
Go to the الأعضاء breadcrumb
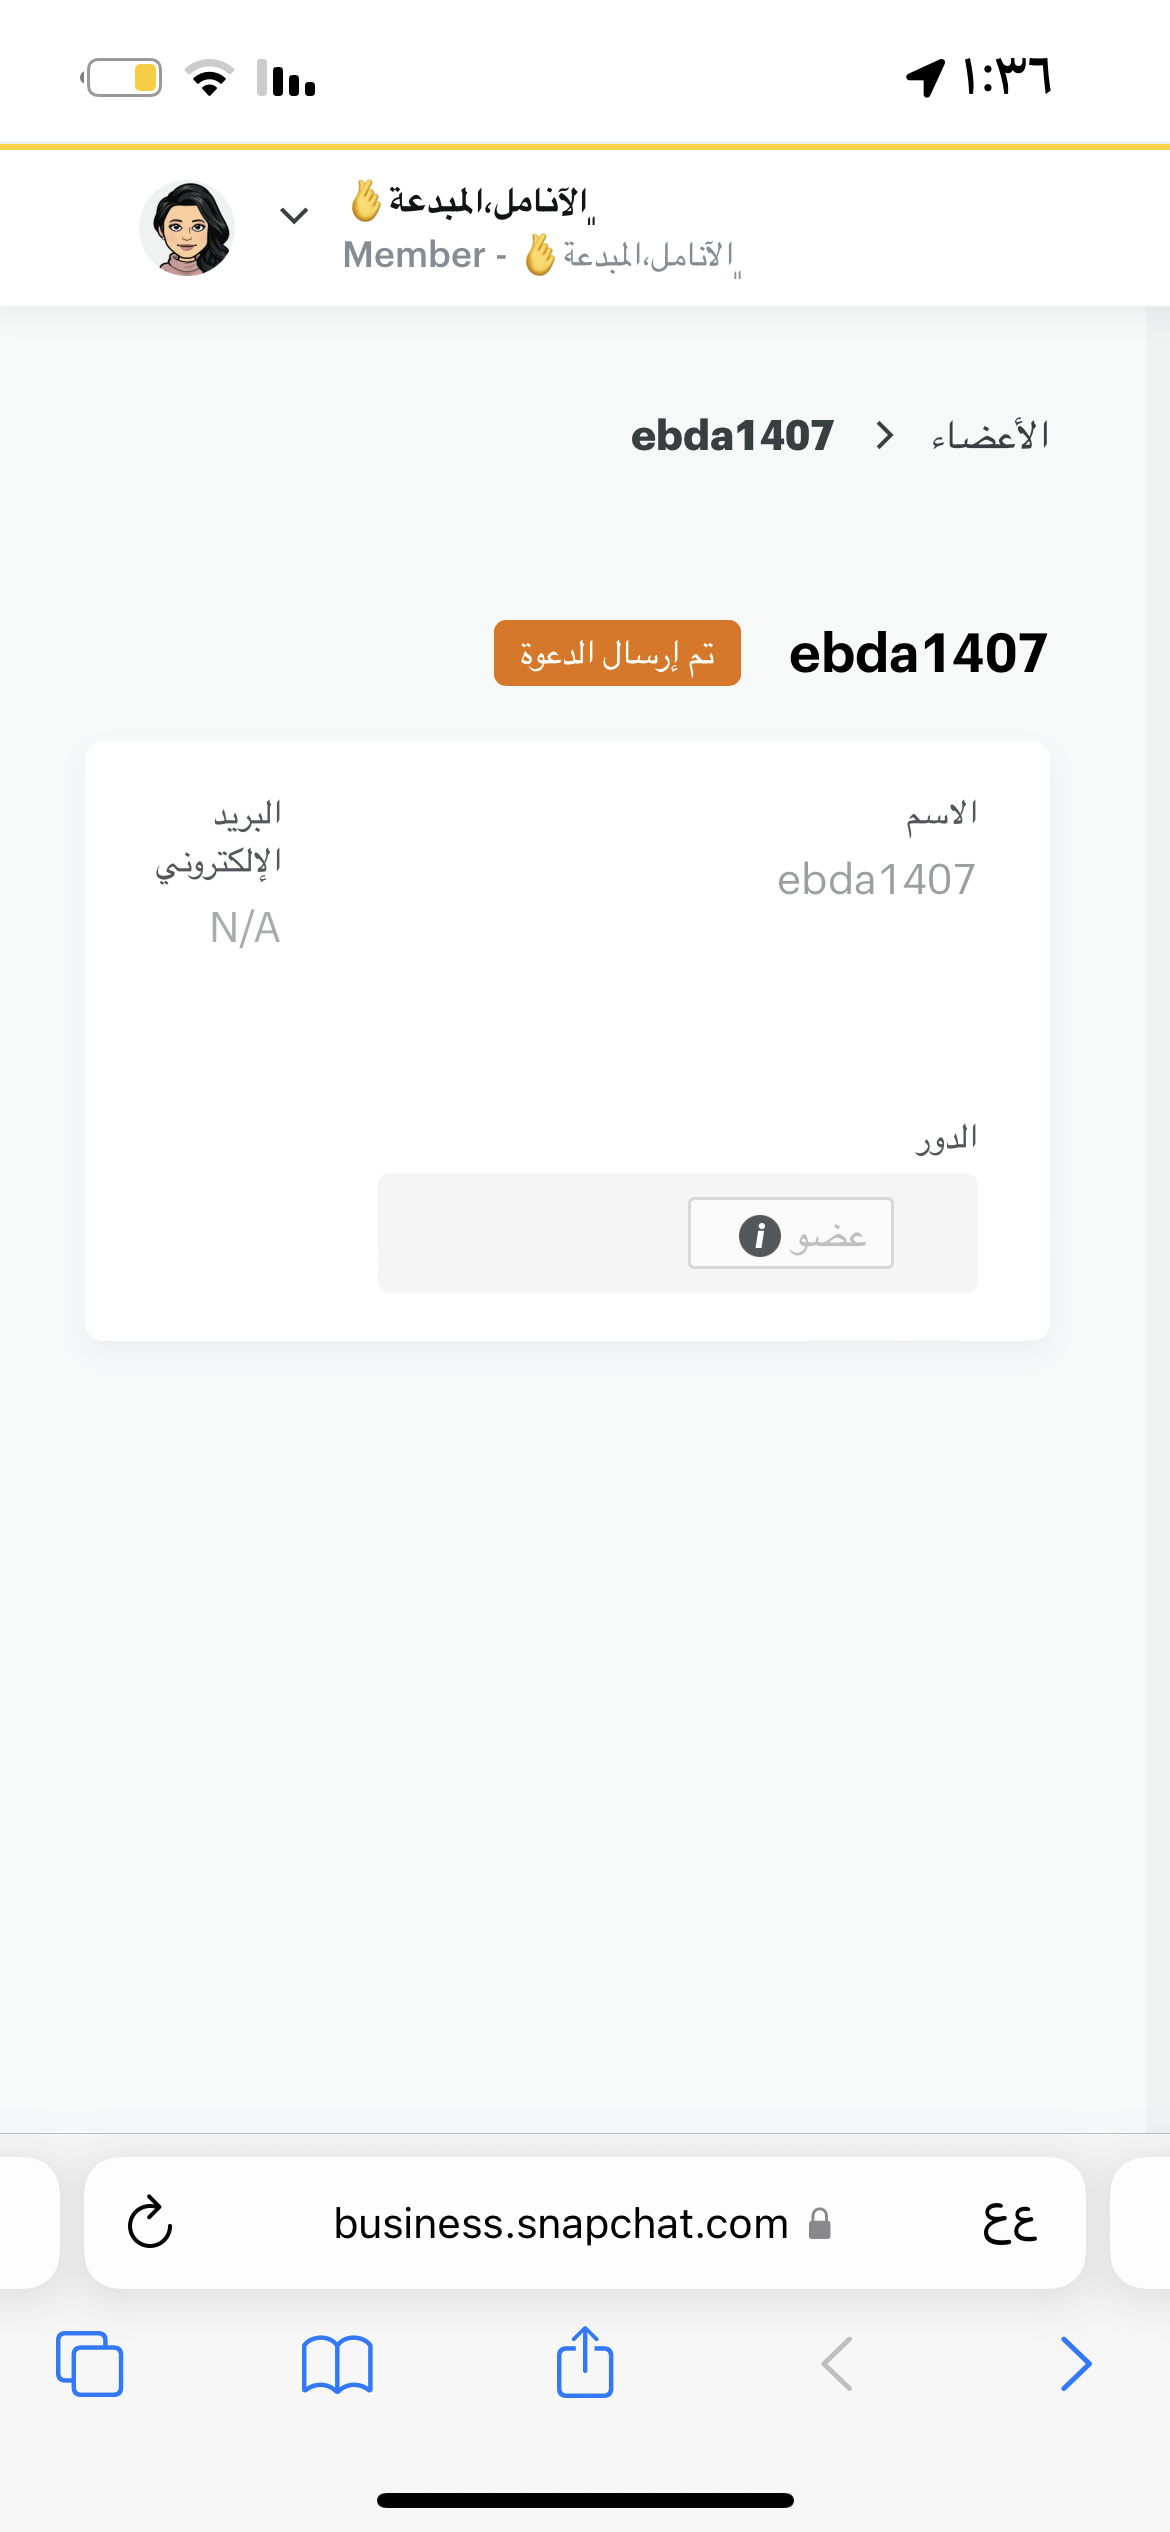tap(990, 436)
